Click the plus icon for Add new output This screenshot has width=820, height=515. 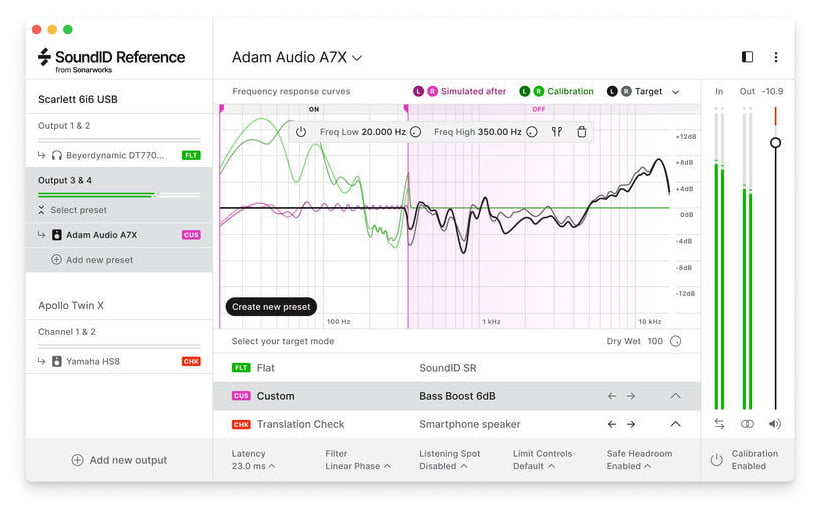(77, 460)
